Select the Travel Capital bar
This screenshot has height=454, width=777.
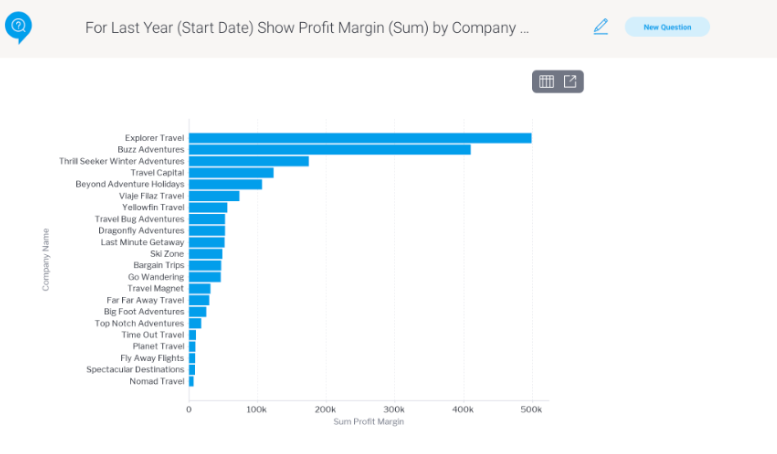pos(231,173)
